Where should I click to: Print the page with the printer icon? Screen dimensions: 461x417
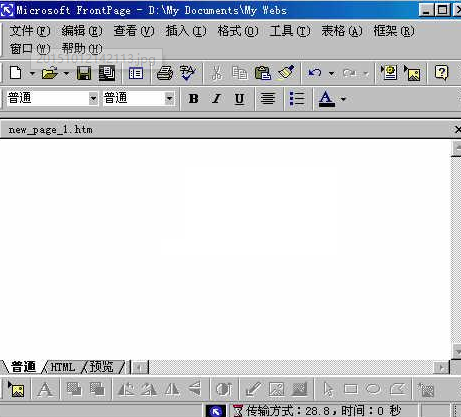pos(165,73)
